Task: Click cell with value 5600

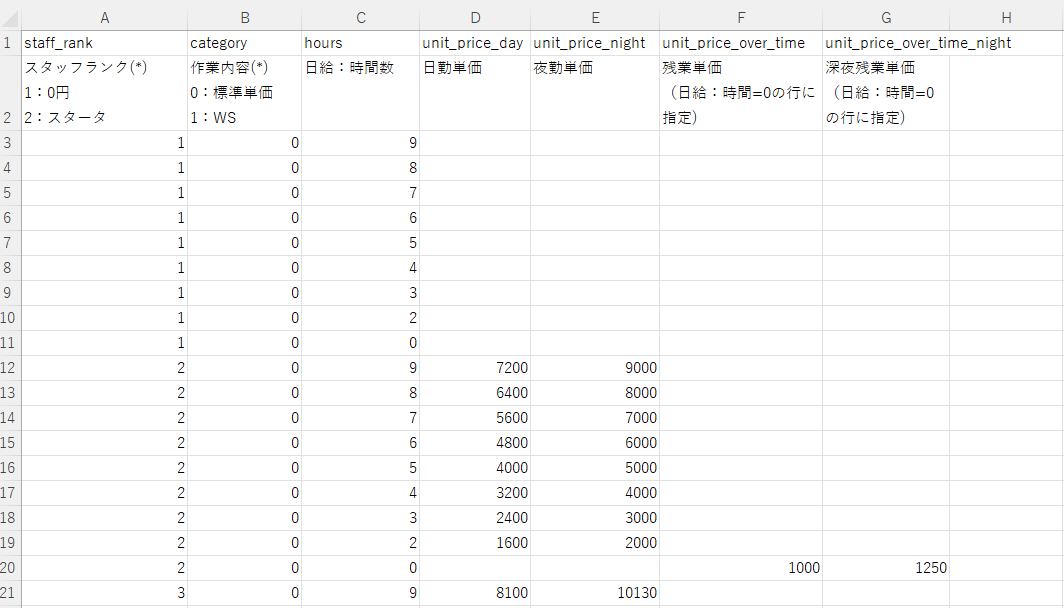Action: coord(475,418)
